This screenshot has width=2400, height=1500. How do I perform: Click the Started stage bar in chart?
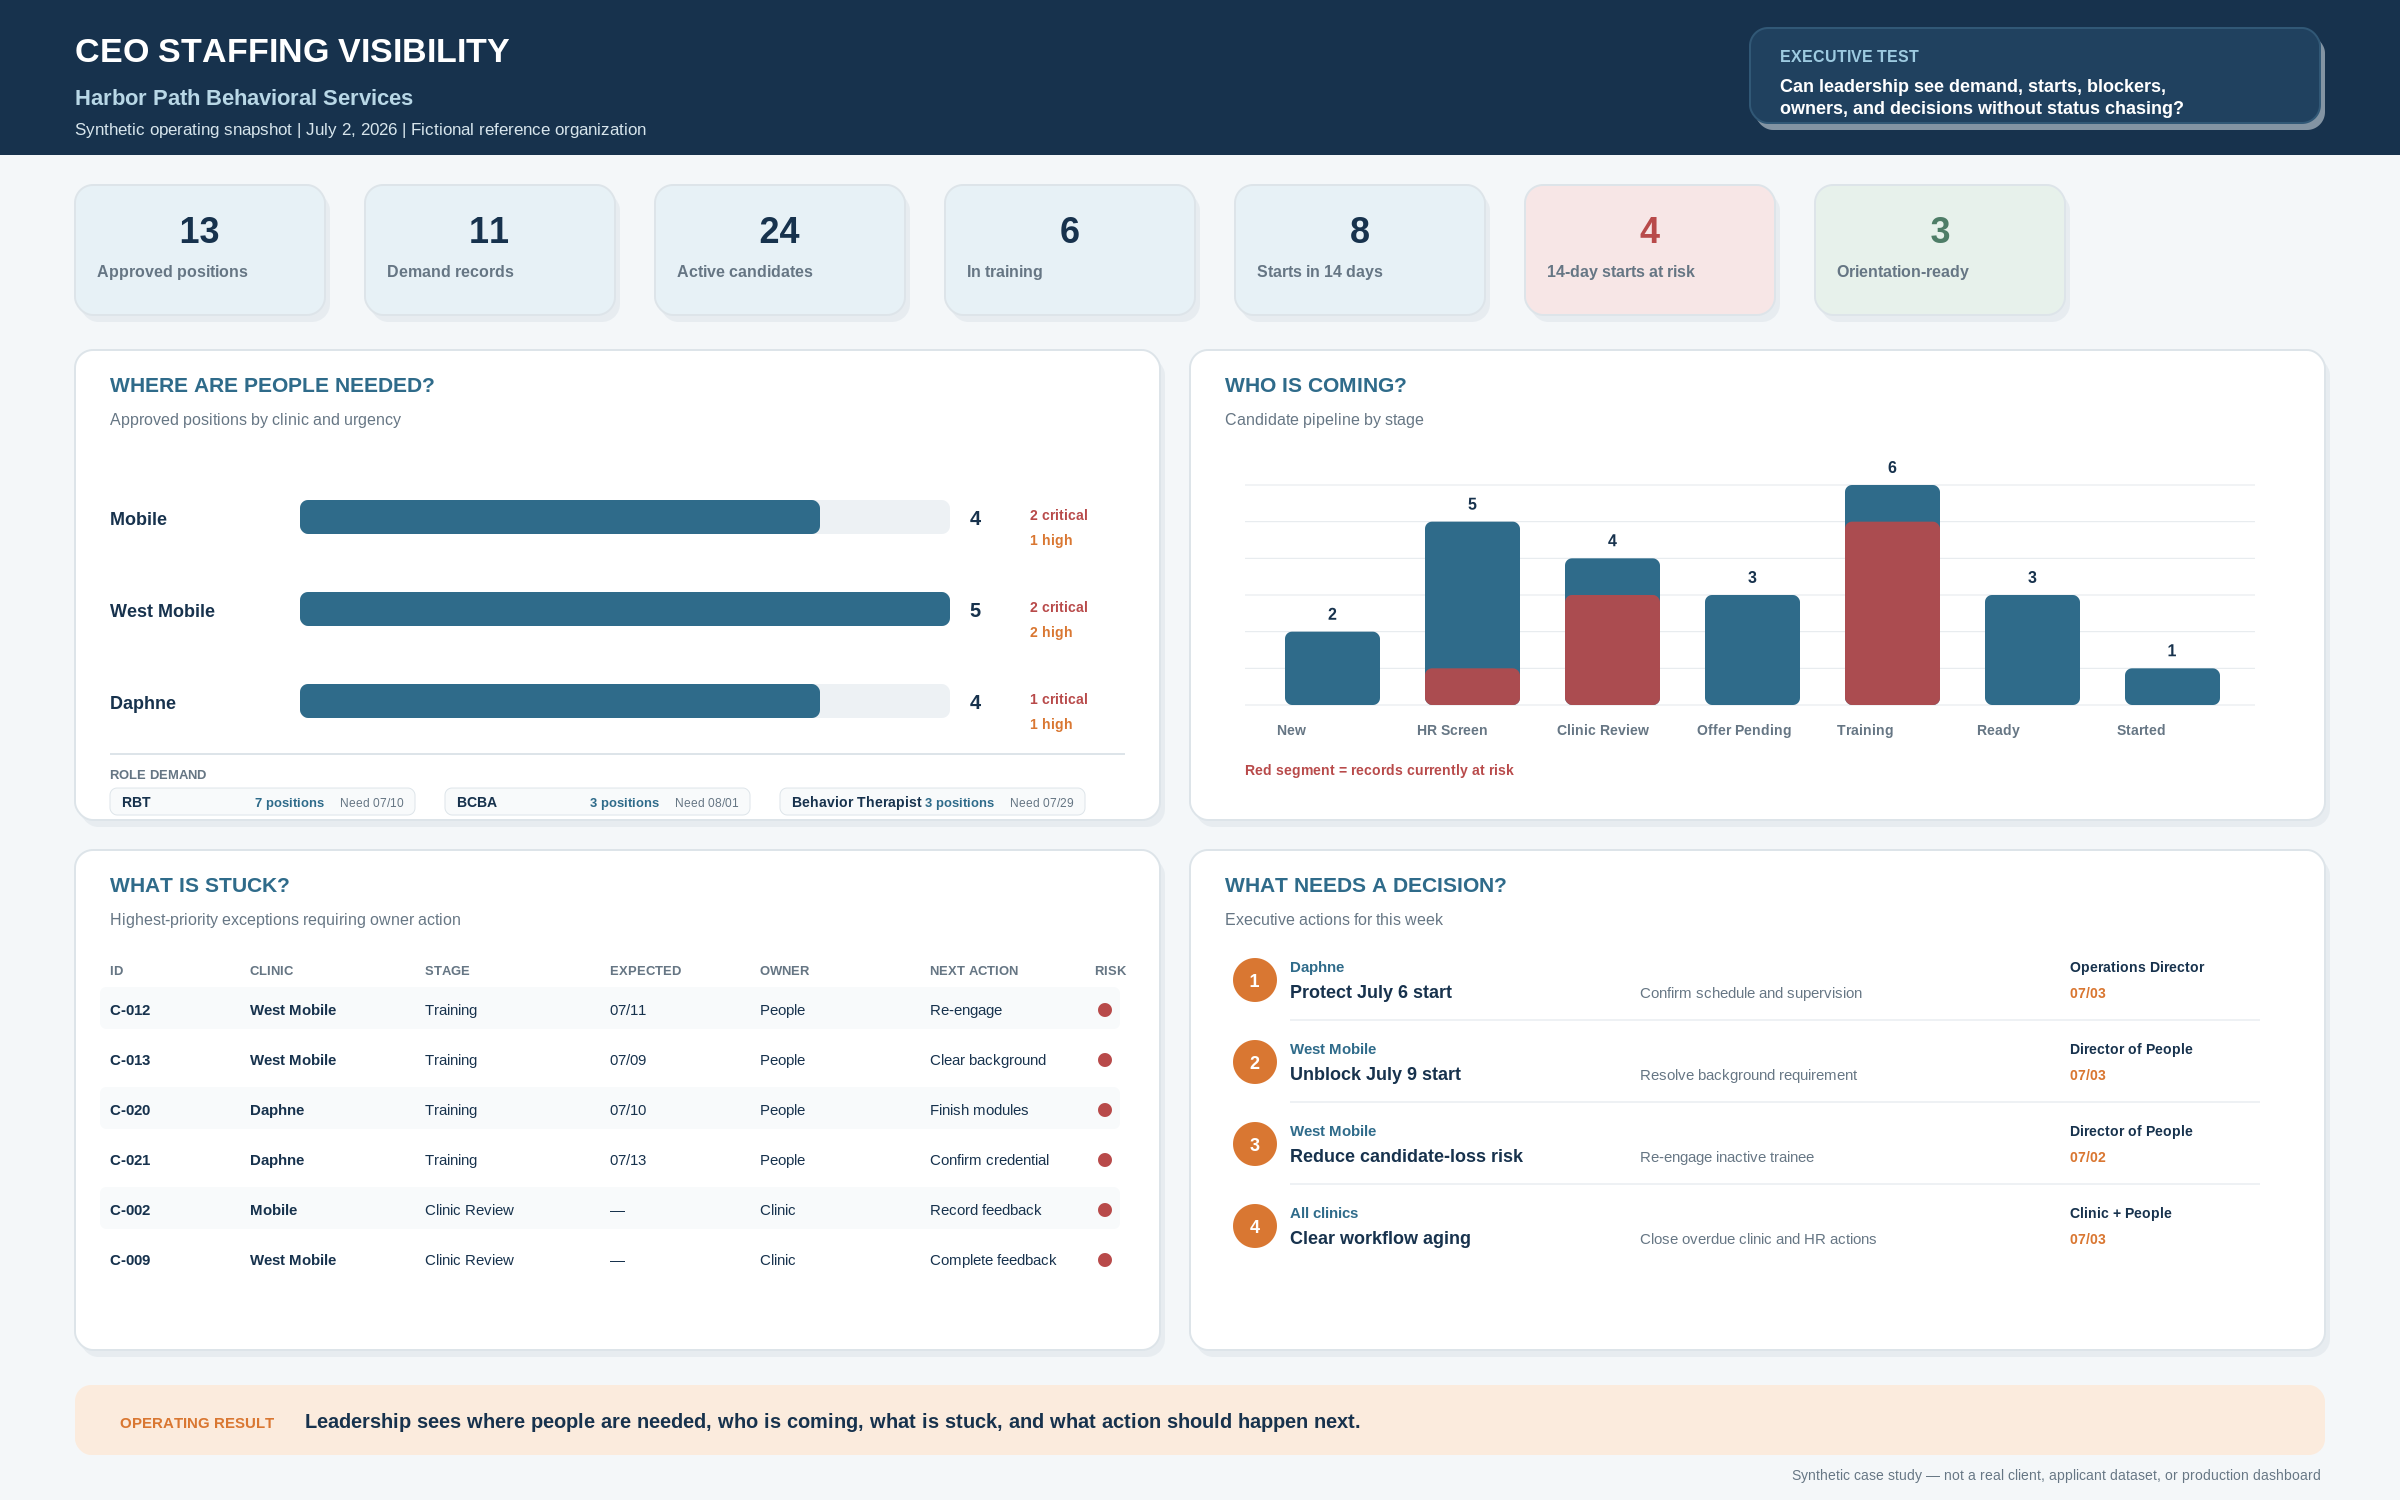coord(2172,687)
